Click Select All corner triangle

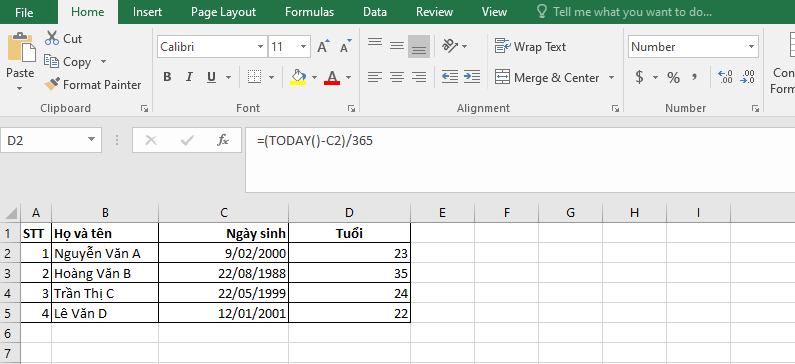(11, 213)
